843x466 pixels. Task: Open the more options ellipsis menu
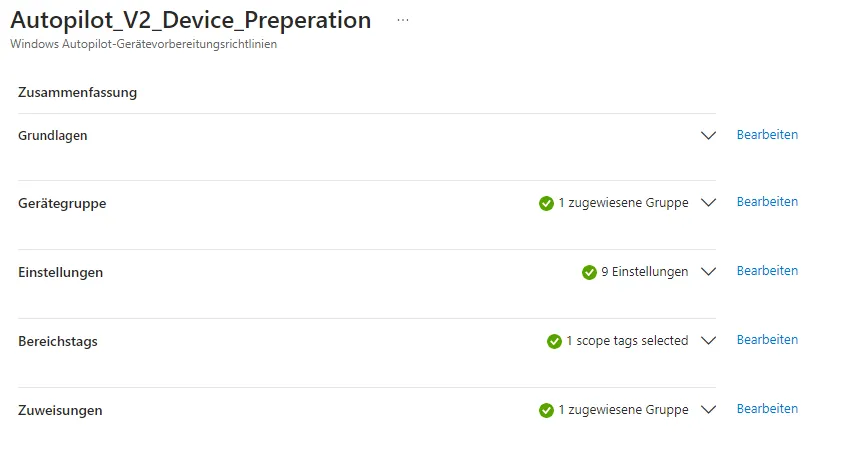pos(403,20)
